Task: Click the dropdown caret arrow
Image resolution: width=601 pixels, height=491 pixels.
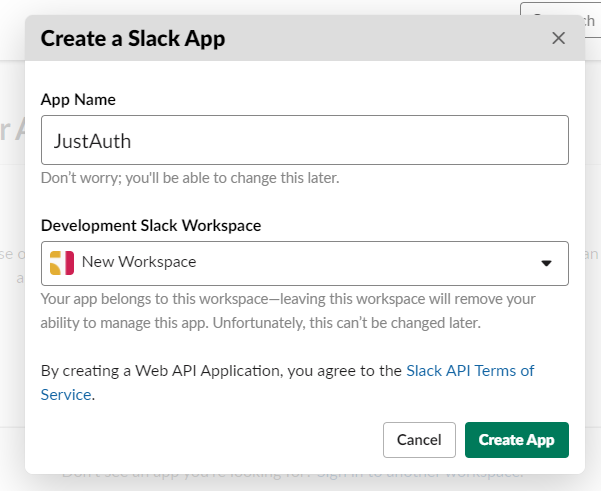Action: 546,263
